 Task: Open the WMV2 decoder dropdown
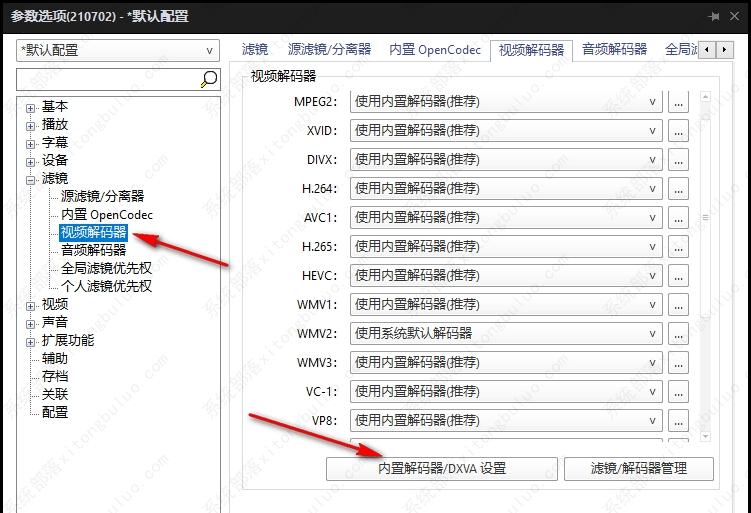coord(506,334)
